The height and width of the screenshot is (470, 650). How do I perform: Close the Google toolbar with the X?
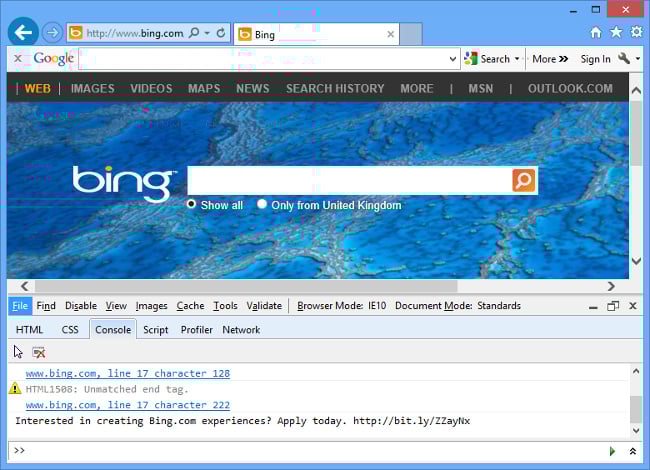tap(18, 58)
